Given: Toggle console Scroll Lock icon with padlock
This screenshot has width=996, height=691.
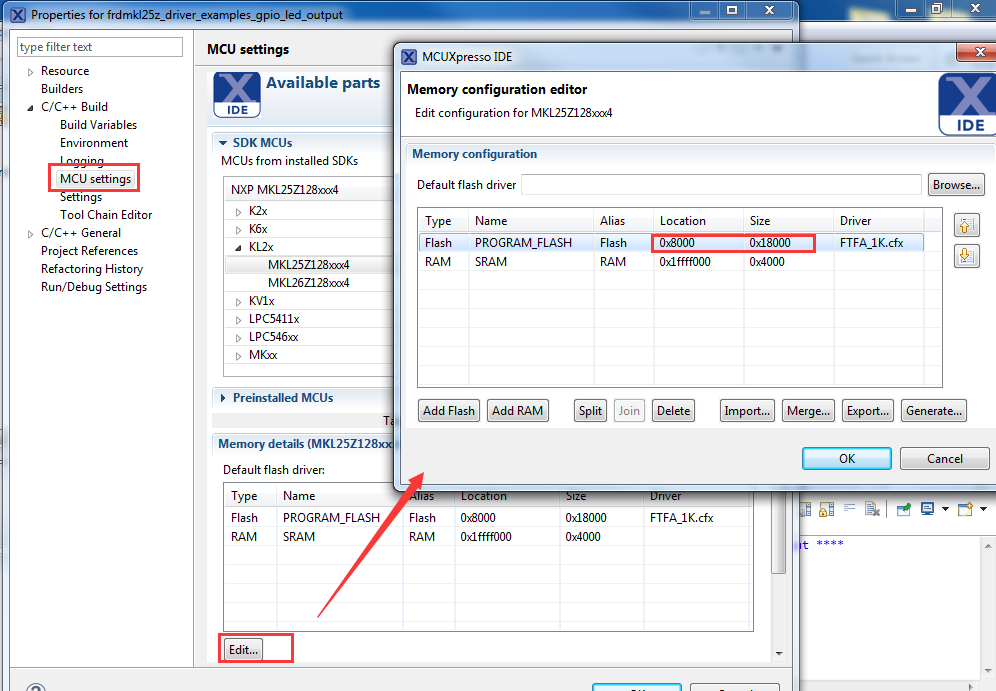Looking at the screenshot, I should pos(826,509).
